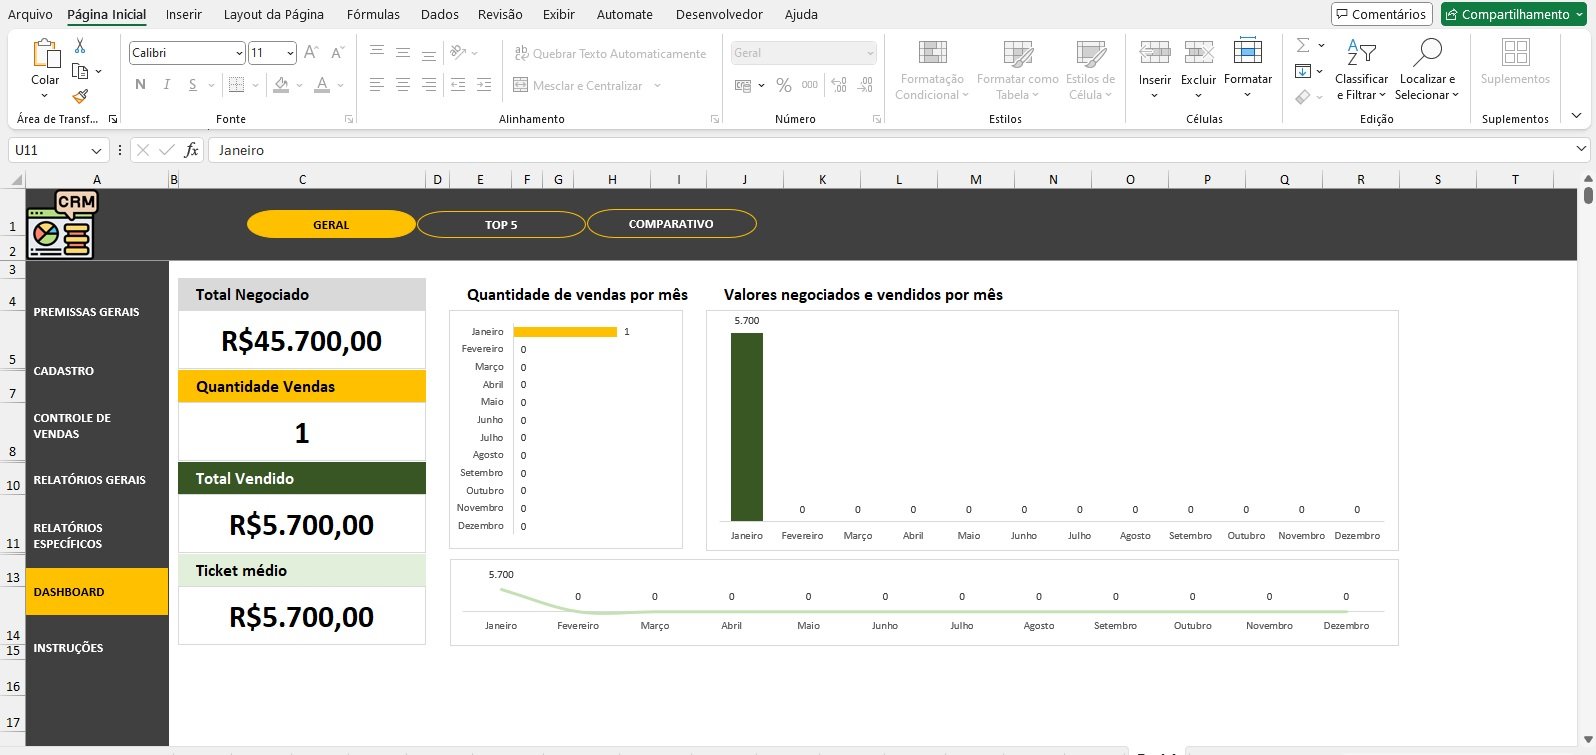Image resolution: width=1596 pixels, height=755 pixels.
Task: Click the AutoSum sigma icon
Action: (1303, 46)
